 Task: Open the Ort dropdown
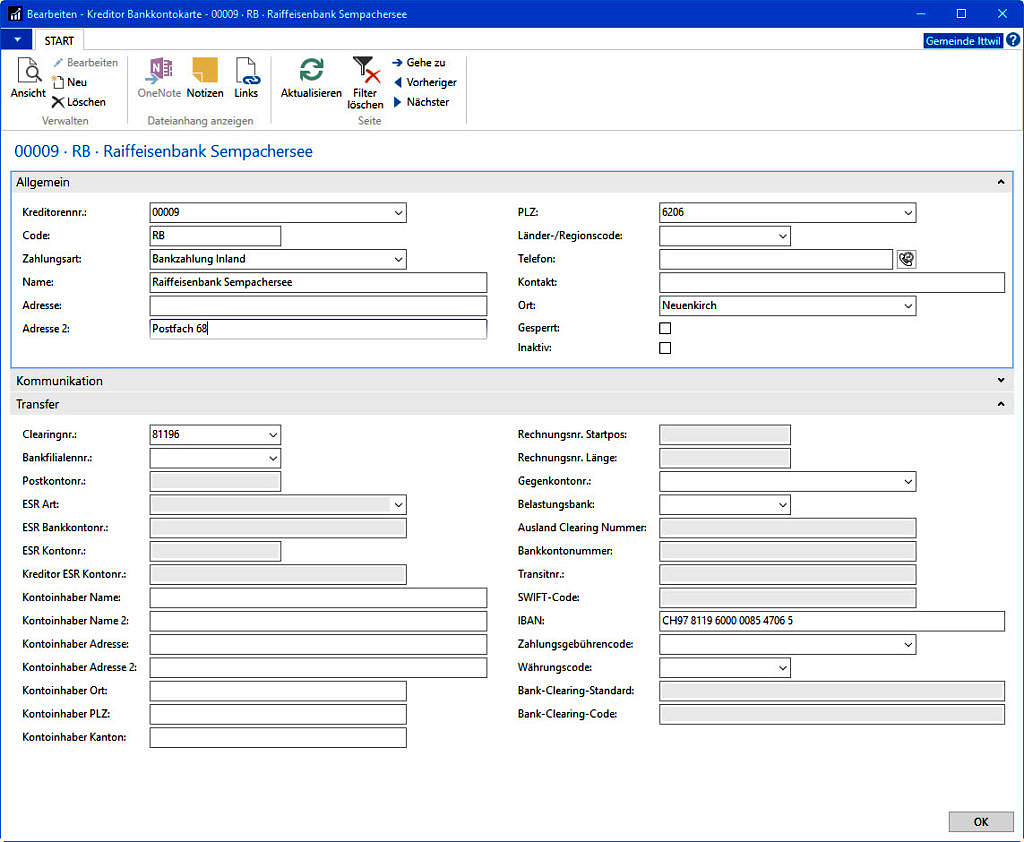[x=908, y=306]
